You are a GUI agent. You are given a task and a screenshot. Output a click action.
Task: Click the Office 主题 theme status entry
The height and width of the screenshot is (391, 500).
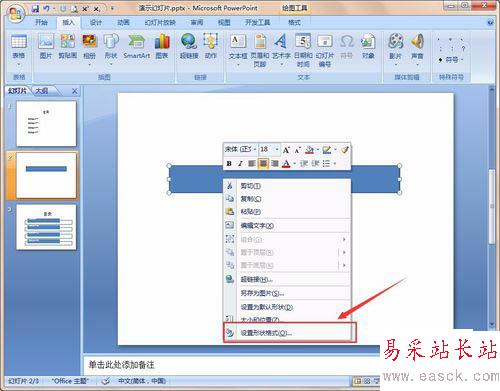(x=70, y=381)
